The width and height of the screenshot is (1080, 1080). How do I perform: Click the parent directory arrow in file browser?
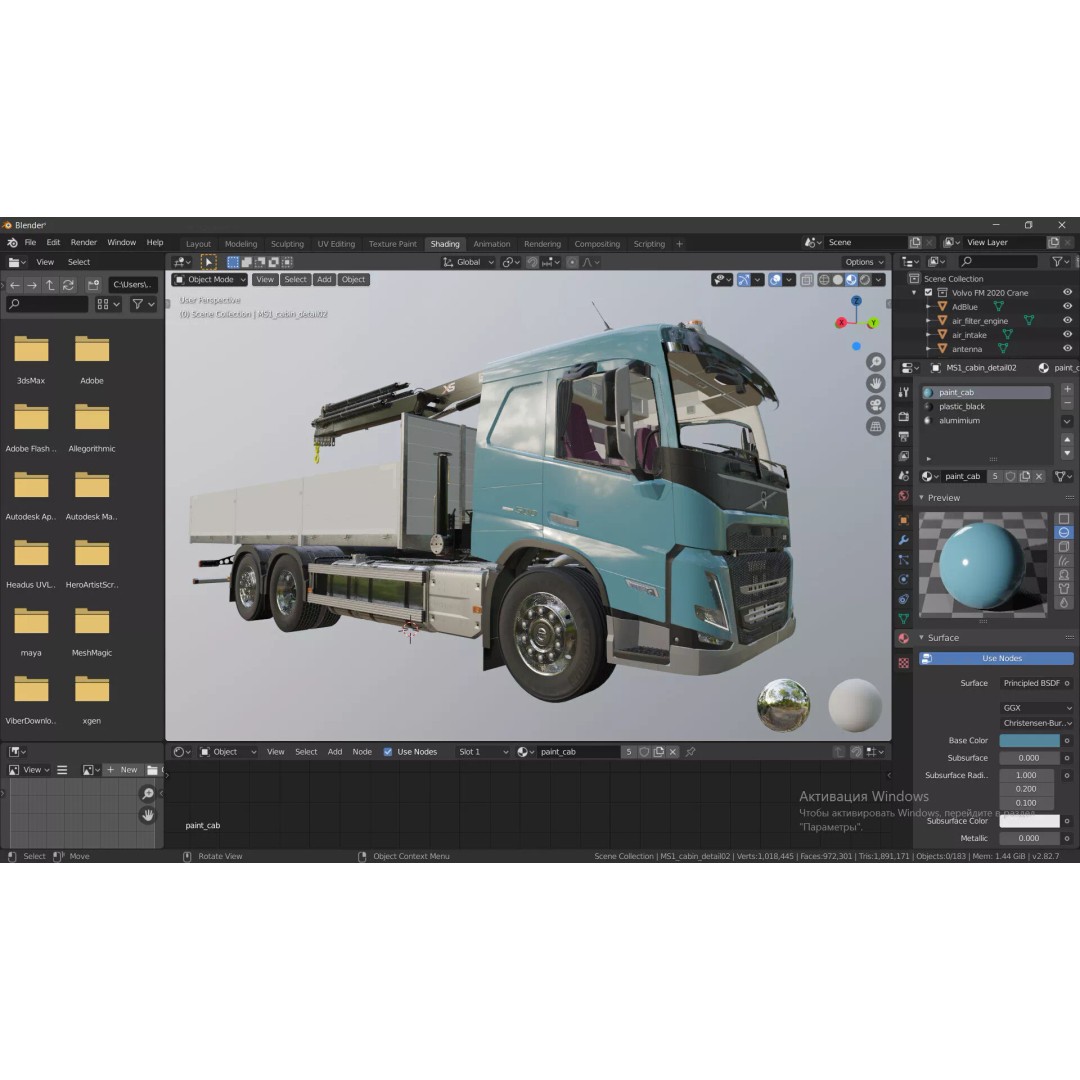tap(50, 284)
